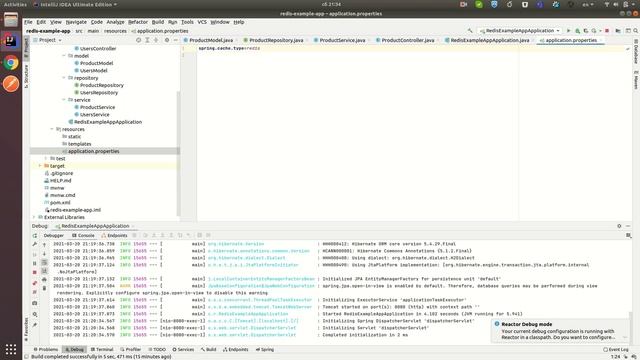Click the locate/select opened file icon in Project panel
The image size is (640, 360).
click(138, 40)
